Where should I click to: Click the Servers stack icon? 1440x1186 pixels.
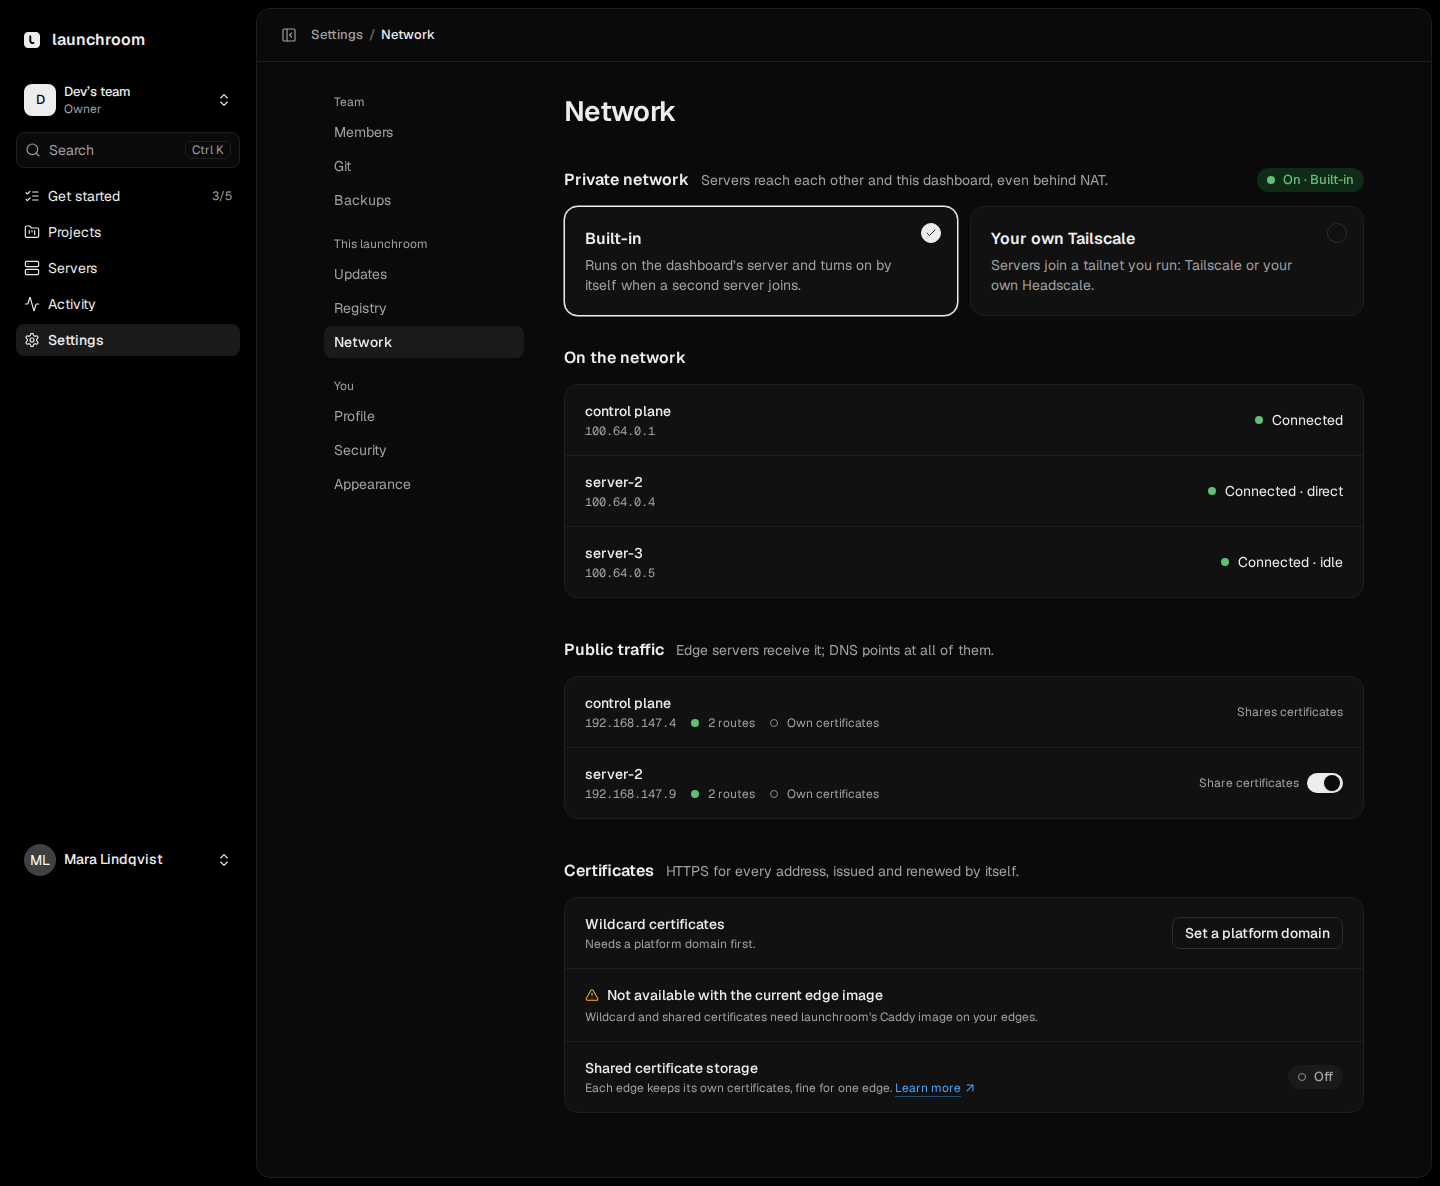32,268
